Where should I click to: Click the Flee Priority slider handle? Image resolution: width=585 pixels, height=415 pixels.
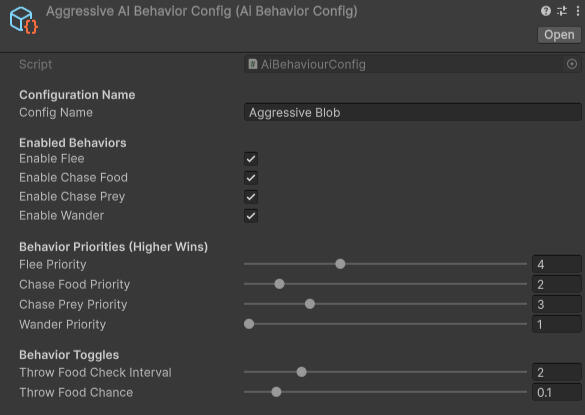point(340,264)
